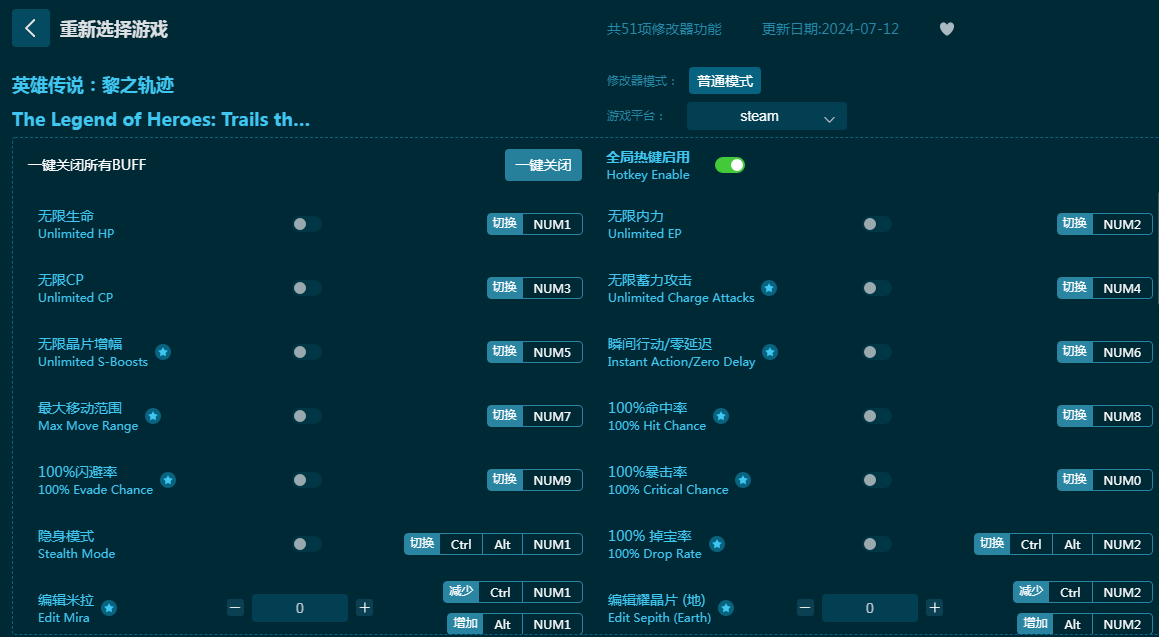Toggle Instant Action/Zero Delay
Viewport: 1159px width, 637px height.
tap(877, 352)
